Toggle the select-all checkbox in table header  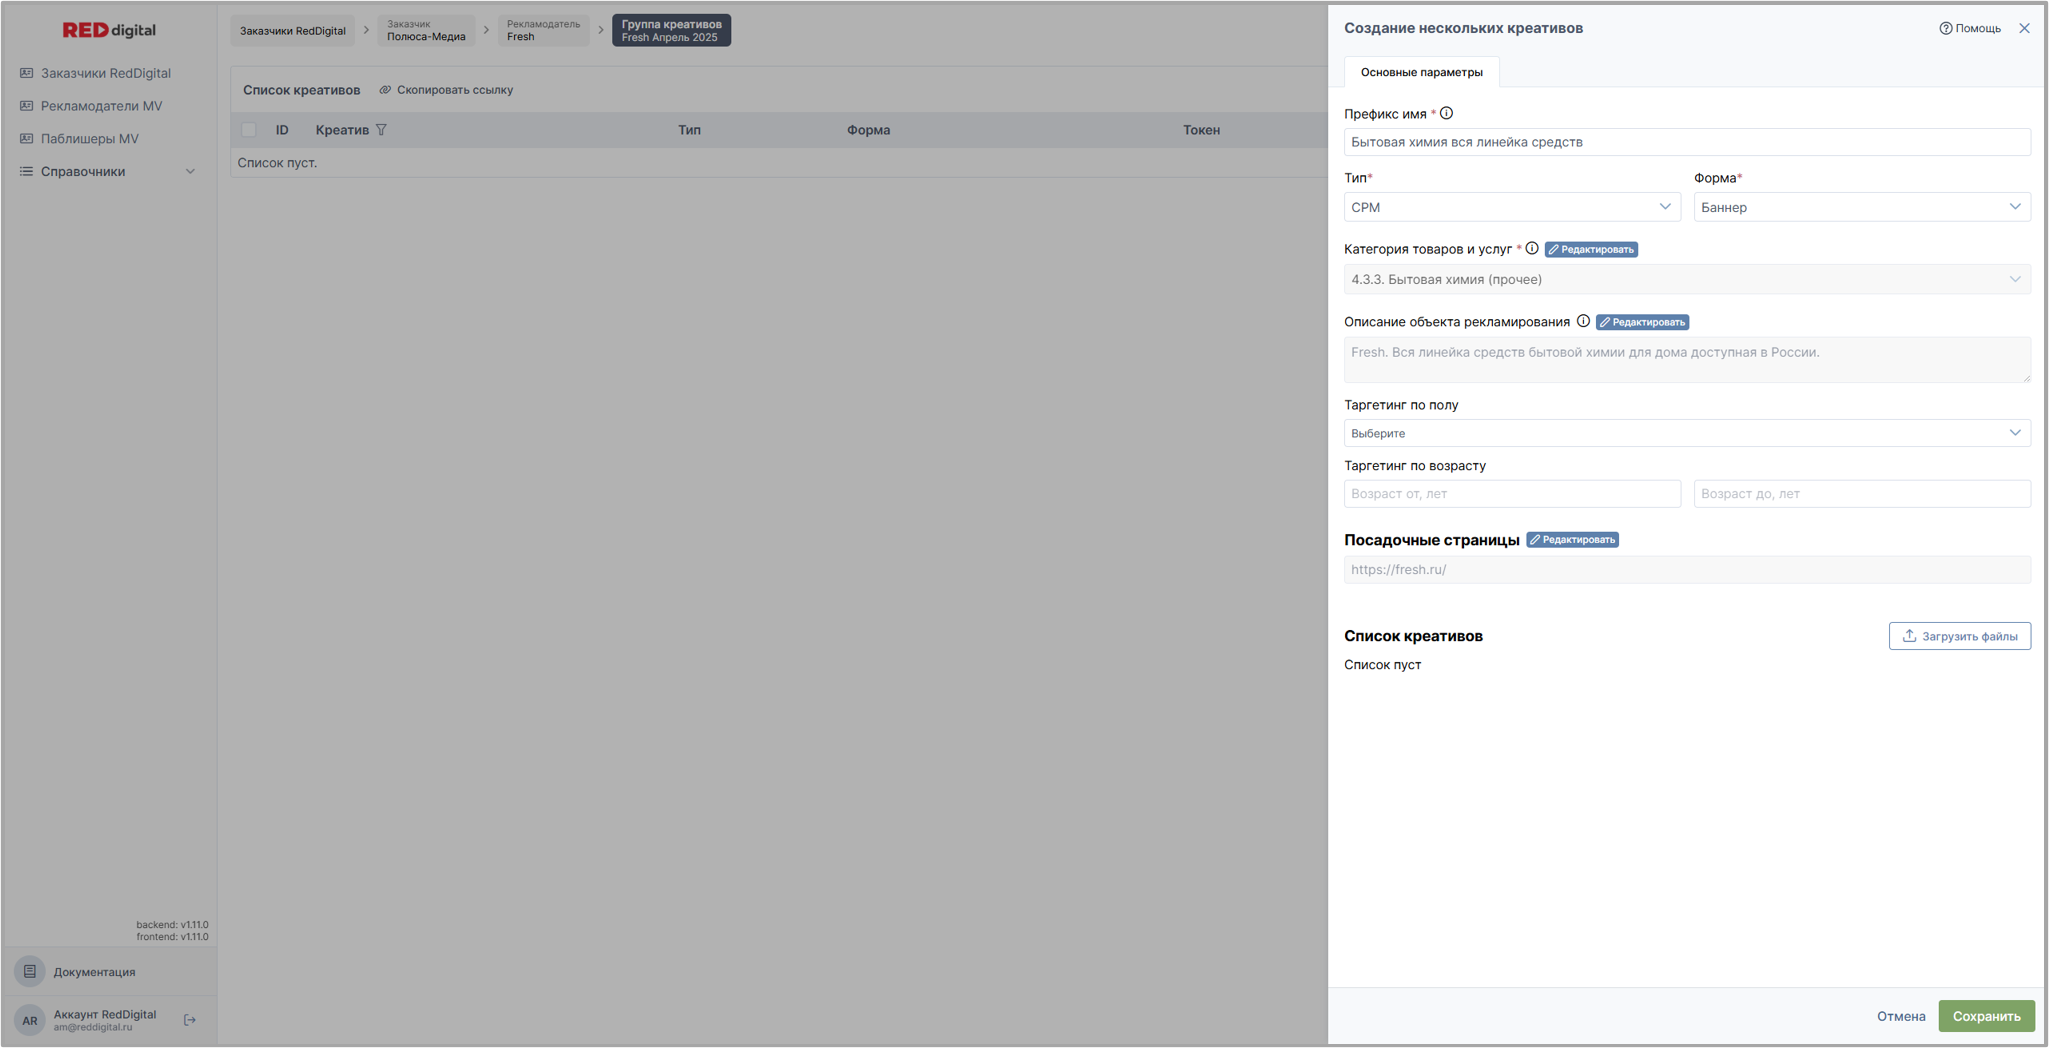(x=249, y=130)
